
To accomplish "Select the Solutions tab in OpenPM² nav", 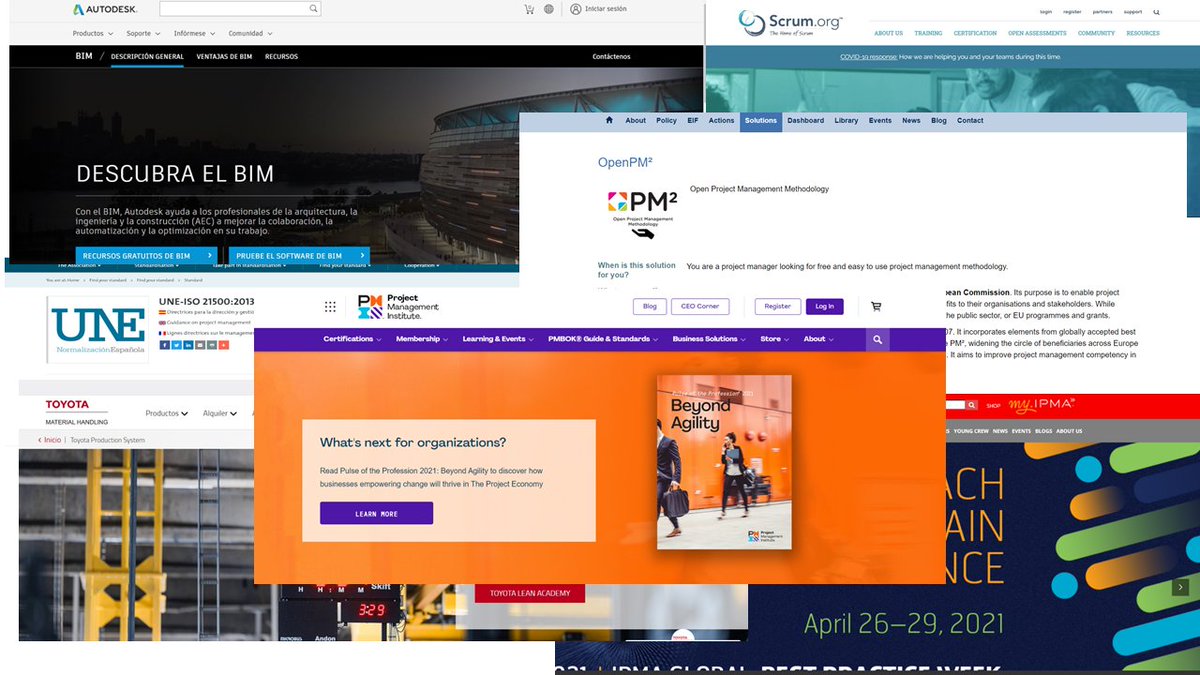I will pos(760,121).
